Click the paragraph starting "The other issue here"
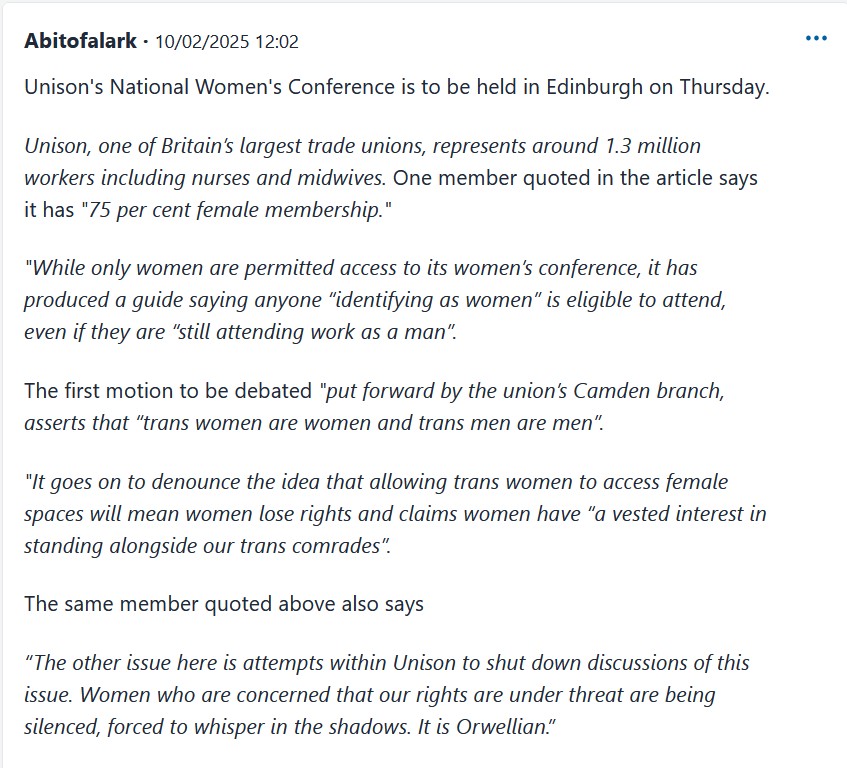 (386, 694)
